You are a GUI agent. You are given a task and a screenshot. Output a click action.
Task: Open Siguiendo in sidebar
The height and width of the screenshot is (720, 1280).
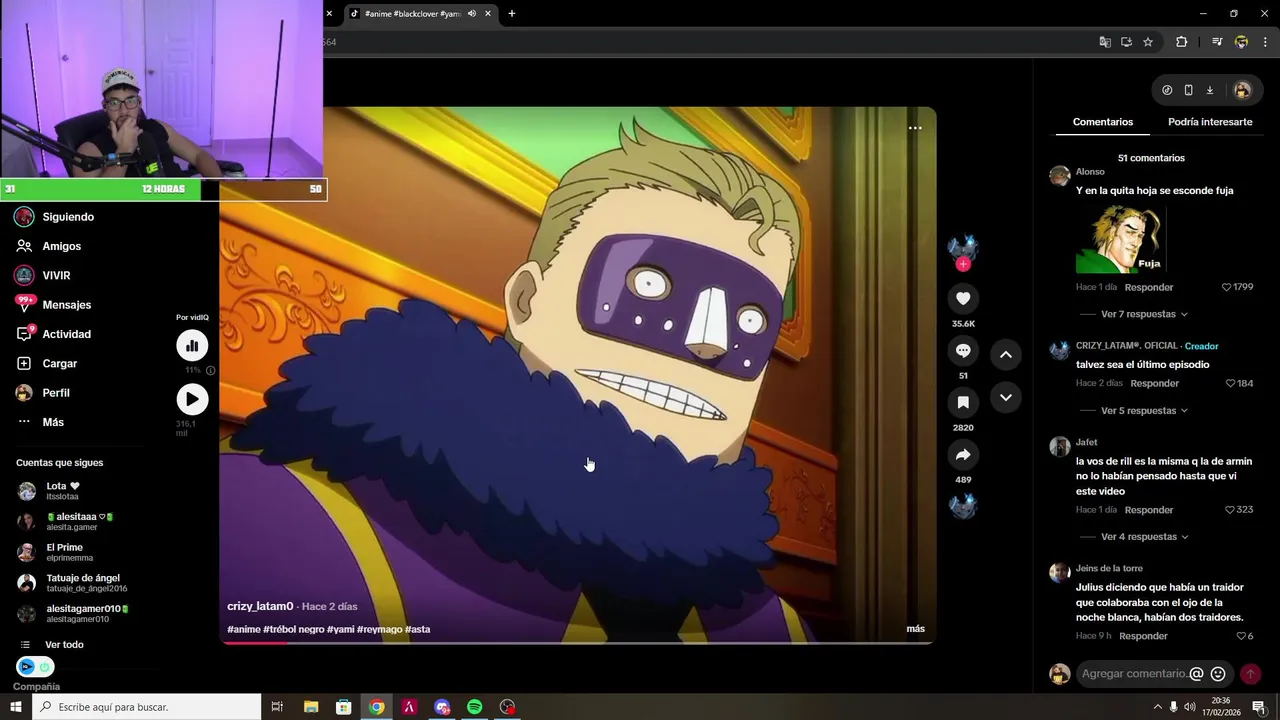click(68, 217)
